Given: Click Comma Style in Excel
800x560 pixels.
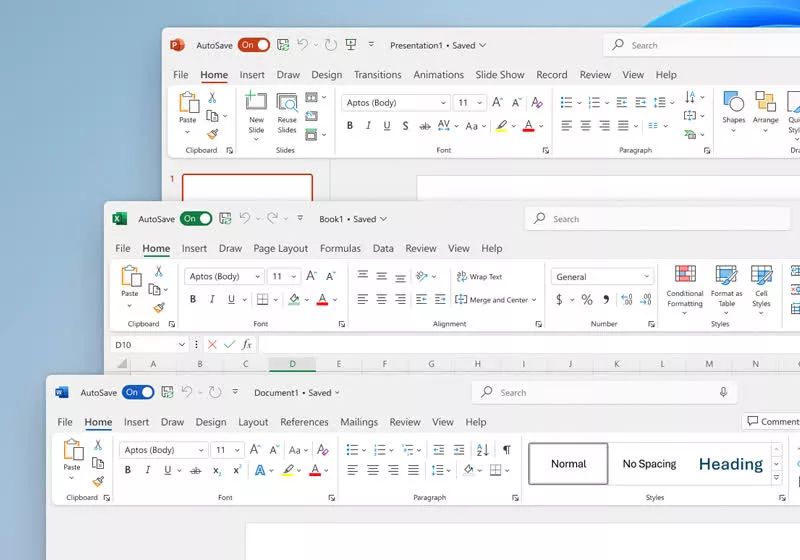Looking at the screenshot, I should click(606, 299).
